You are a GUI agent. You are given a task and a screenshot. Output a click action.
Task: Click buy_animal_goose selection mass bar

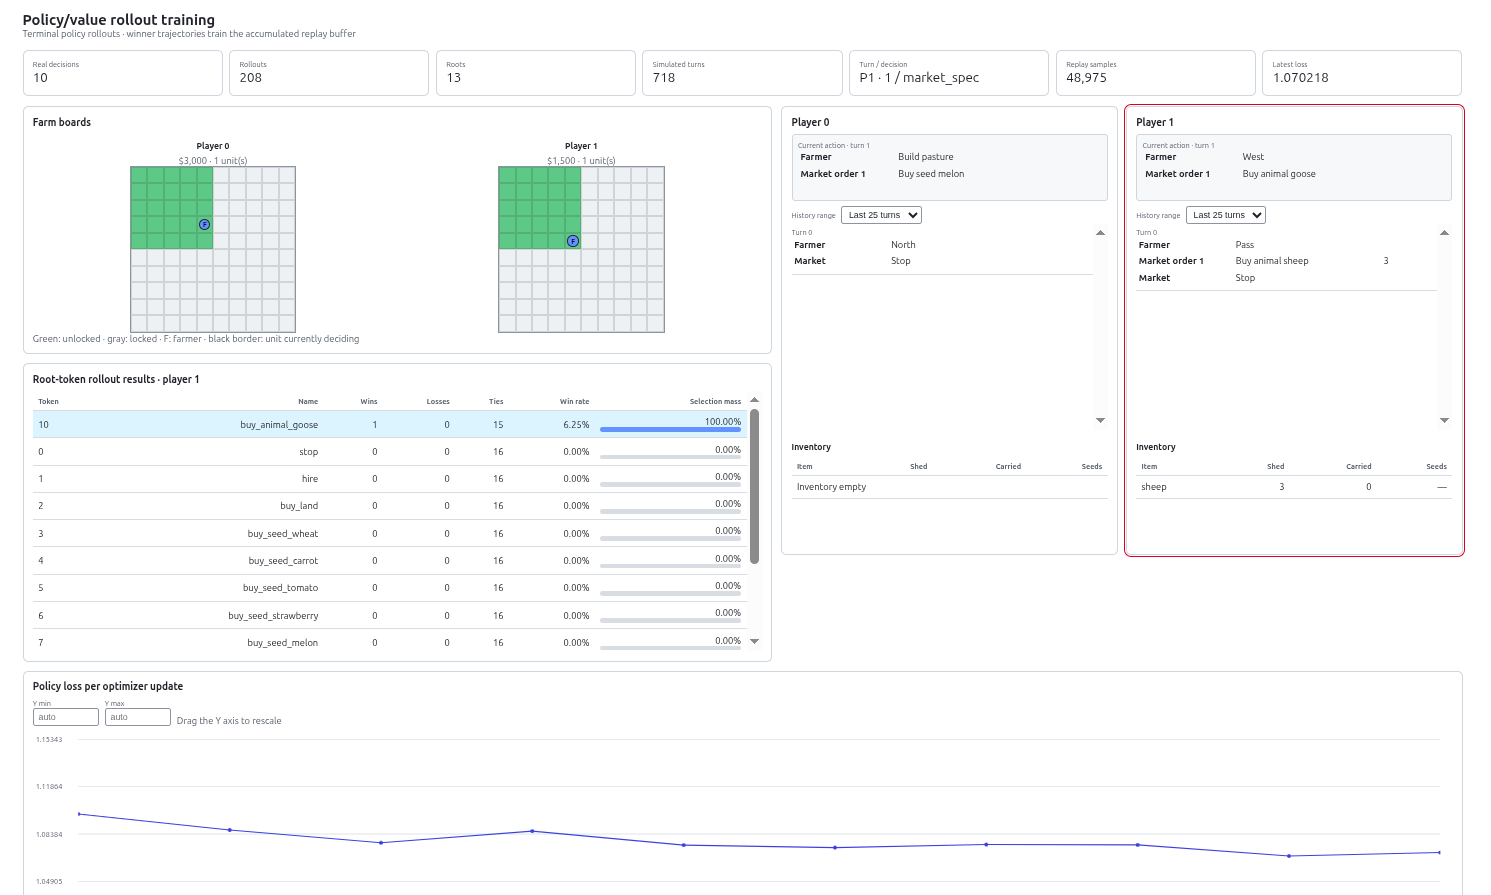670,430
